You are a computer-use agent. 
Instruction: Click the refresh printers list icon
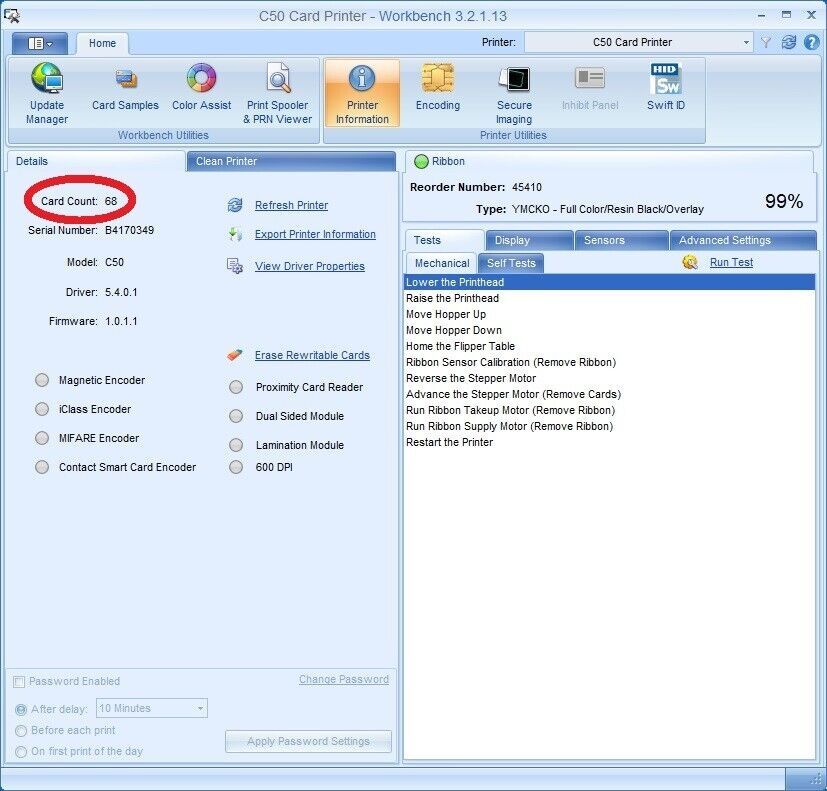point(789,42)
